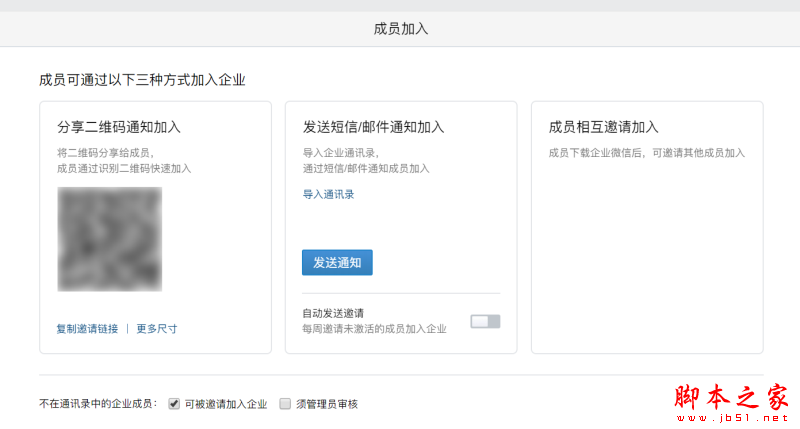Select the 分享二维码通知加入 card title
The height and width of the screenshot is (429, 800).
(119, 127)
